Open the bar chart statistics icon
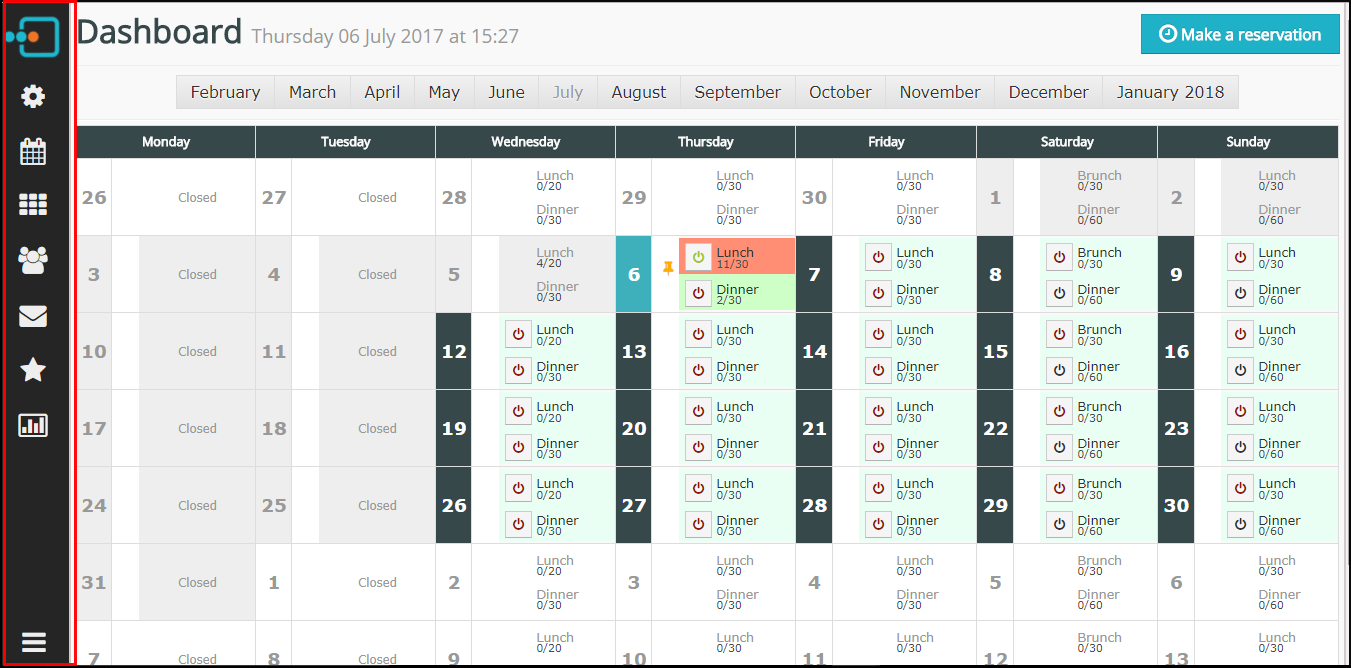 click(x=33, y=426)
